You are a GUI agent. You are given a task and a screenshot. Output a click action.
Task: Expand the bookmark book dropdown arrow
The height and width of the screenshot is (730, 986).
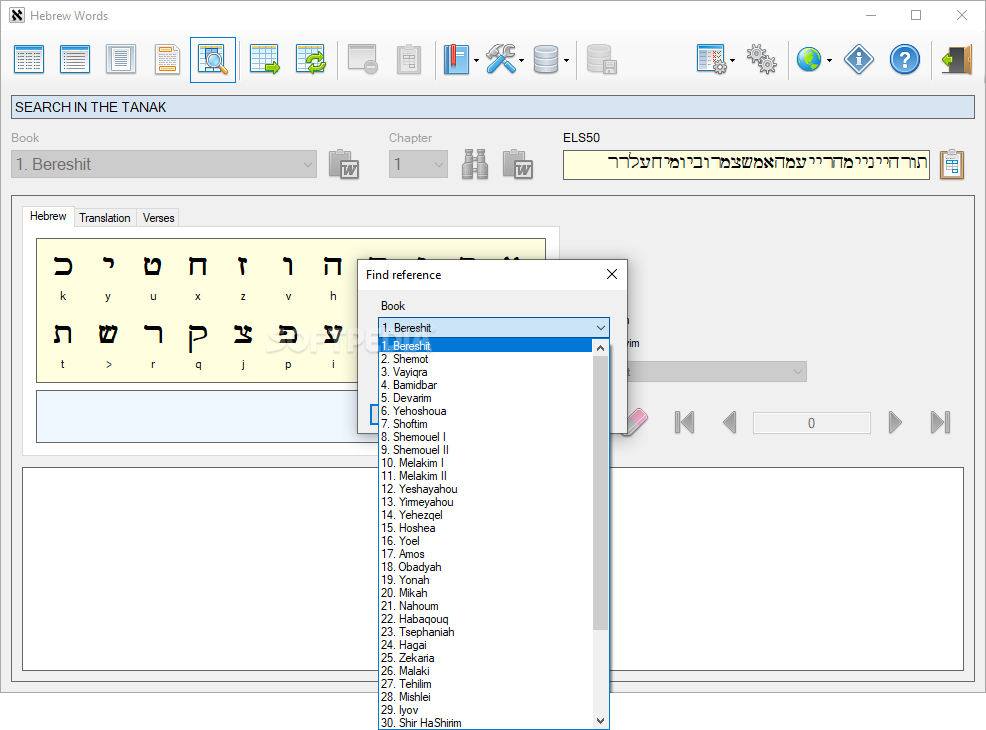click(476, 60)
